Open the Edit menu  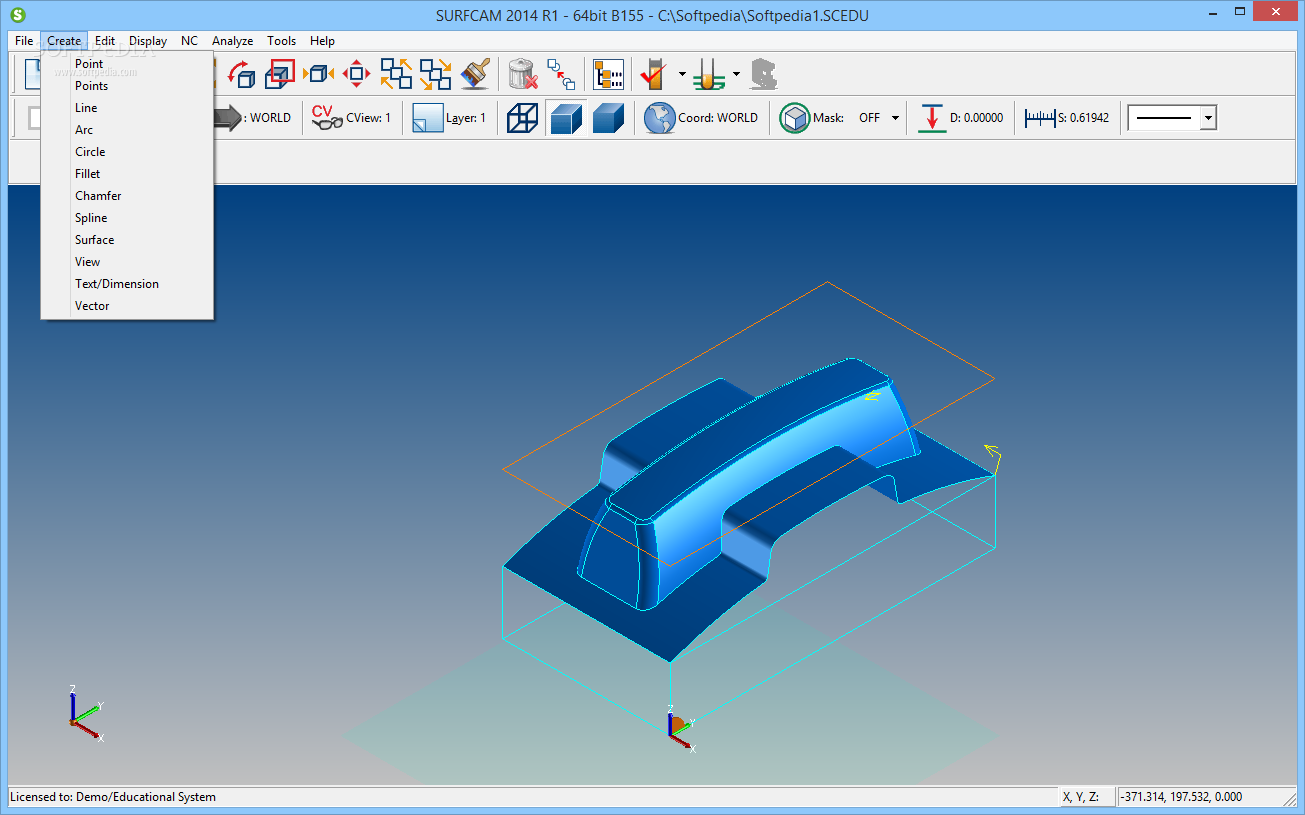(x=105, y=41)
